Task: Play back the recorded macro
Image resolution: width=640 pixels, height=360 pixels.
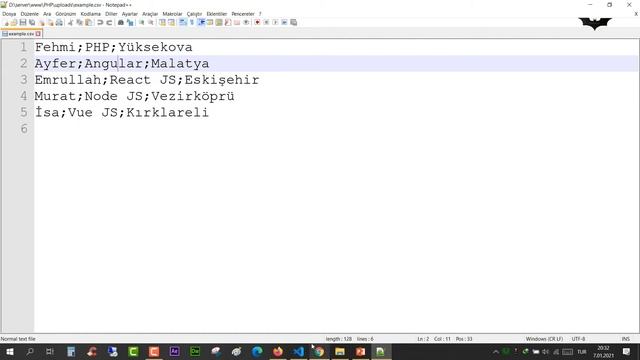Action: tap(275, 22)
